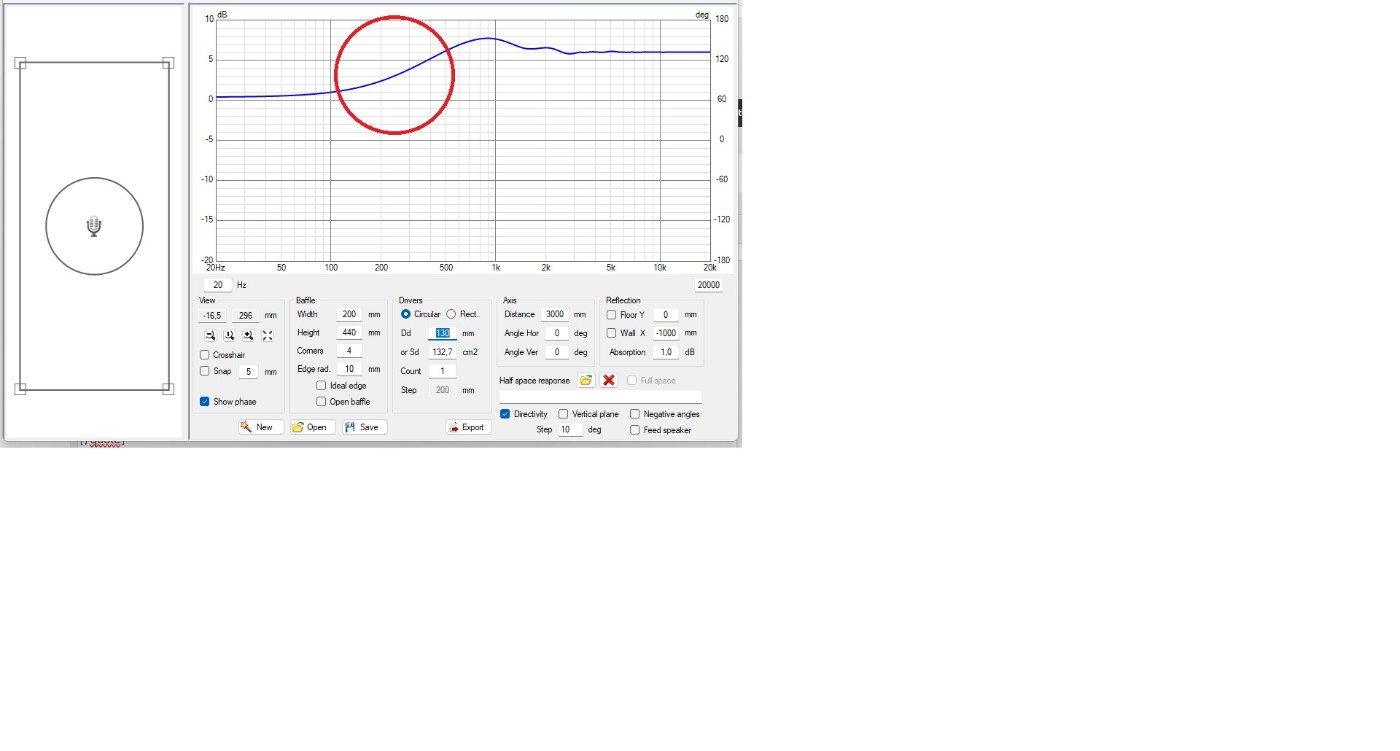Click the zoom in magnifier icon
This screenshot has height=751, width=1400.
click(248, 336)
